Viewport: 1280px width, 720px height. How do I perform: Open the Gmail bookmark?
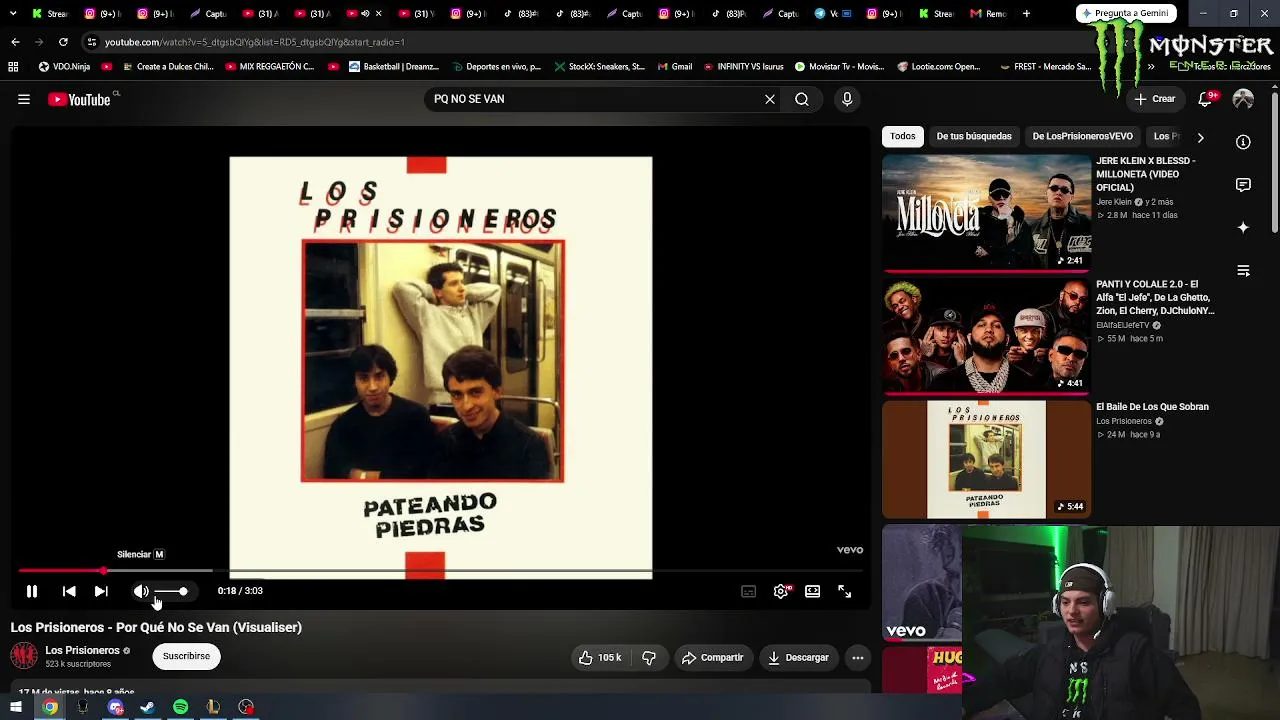point(675,67)
